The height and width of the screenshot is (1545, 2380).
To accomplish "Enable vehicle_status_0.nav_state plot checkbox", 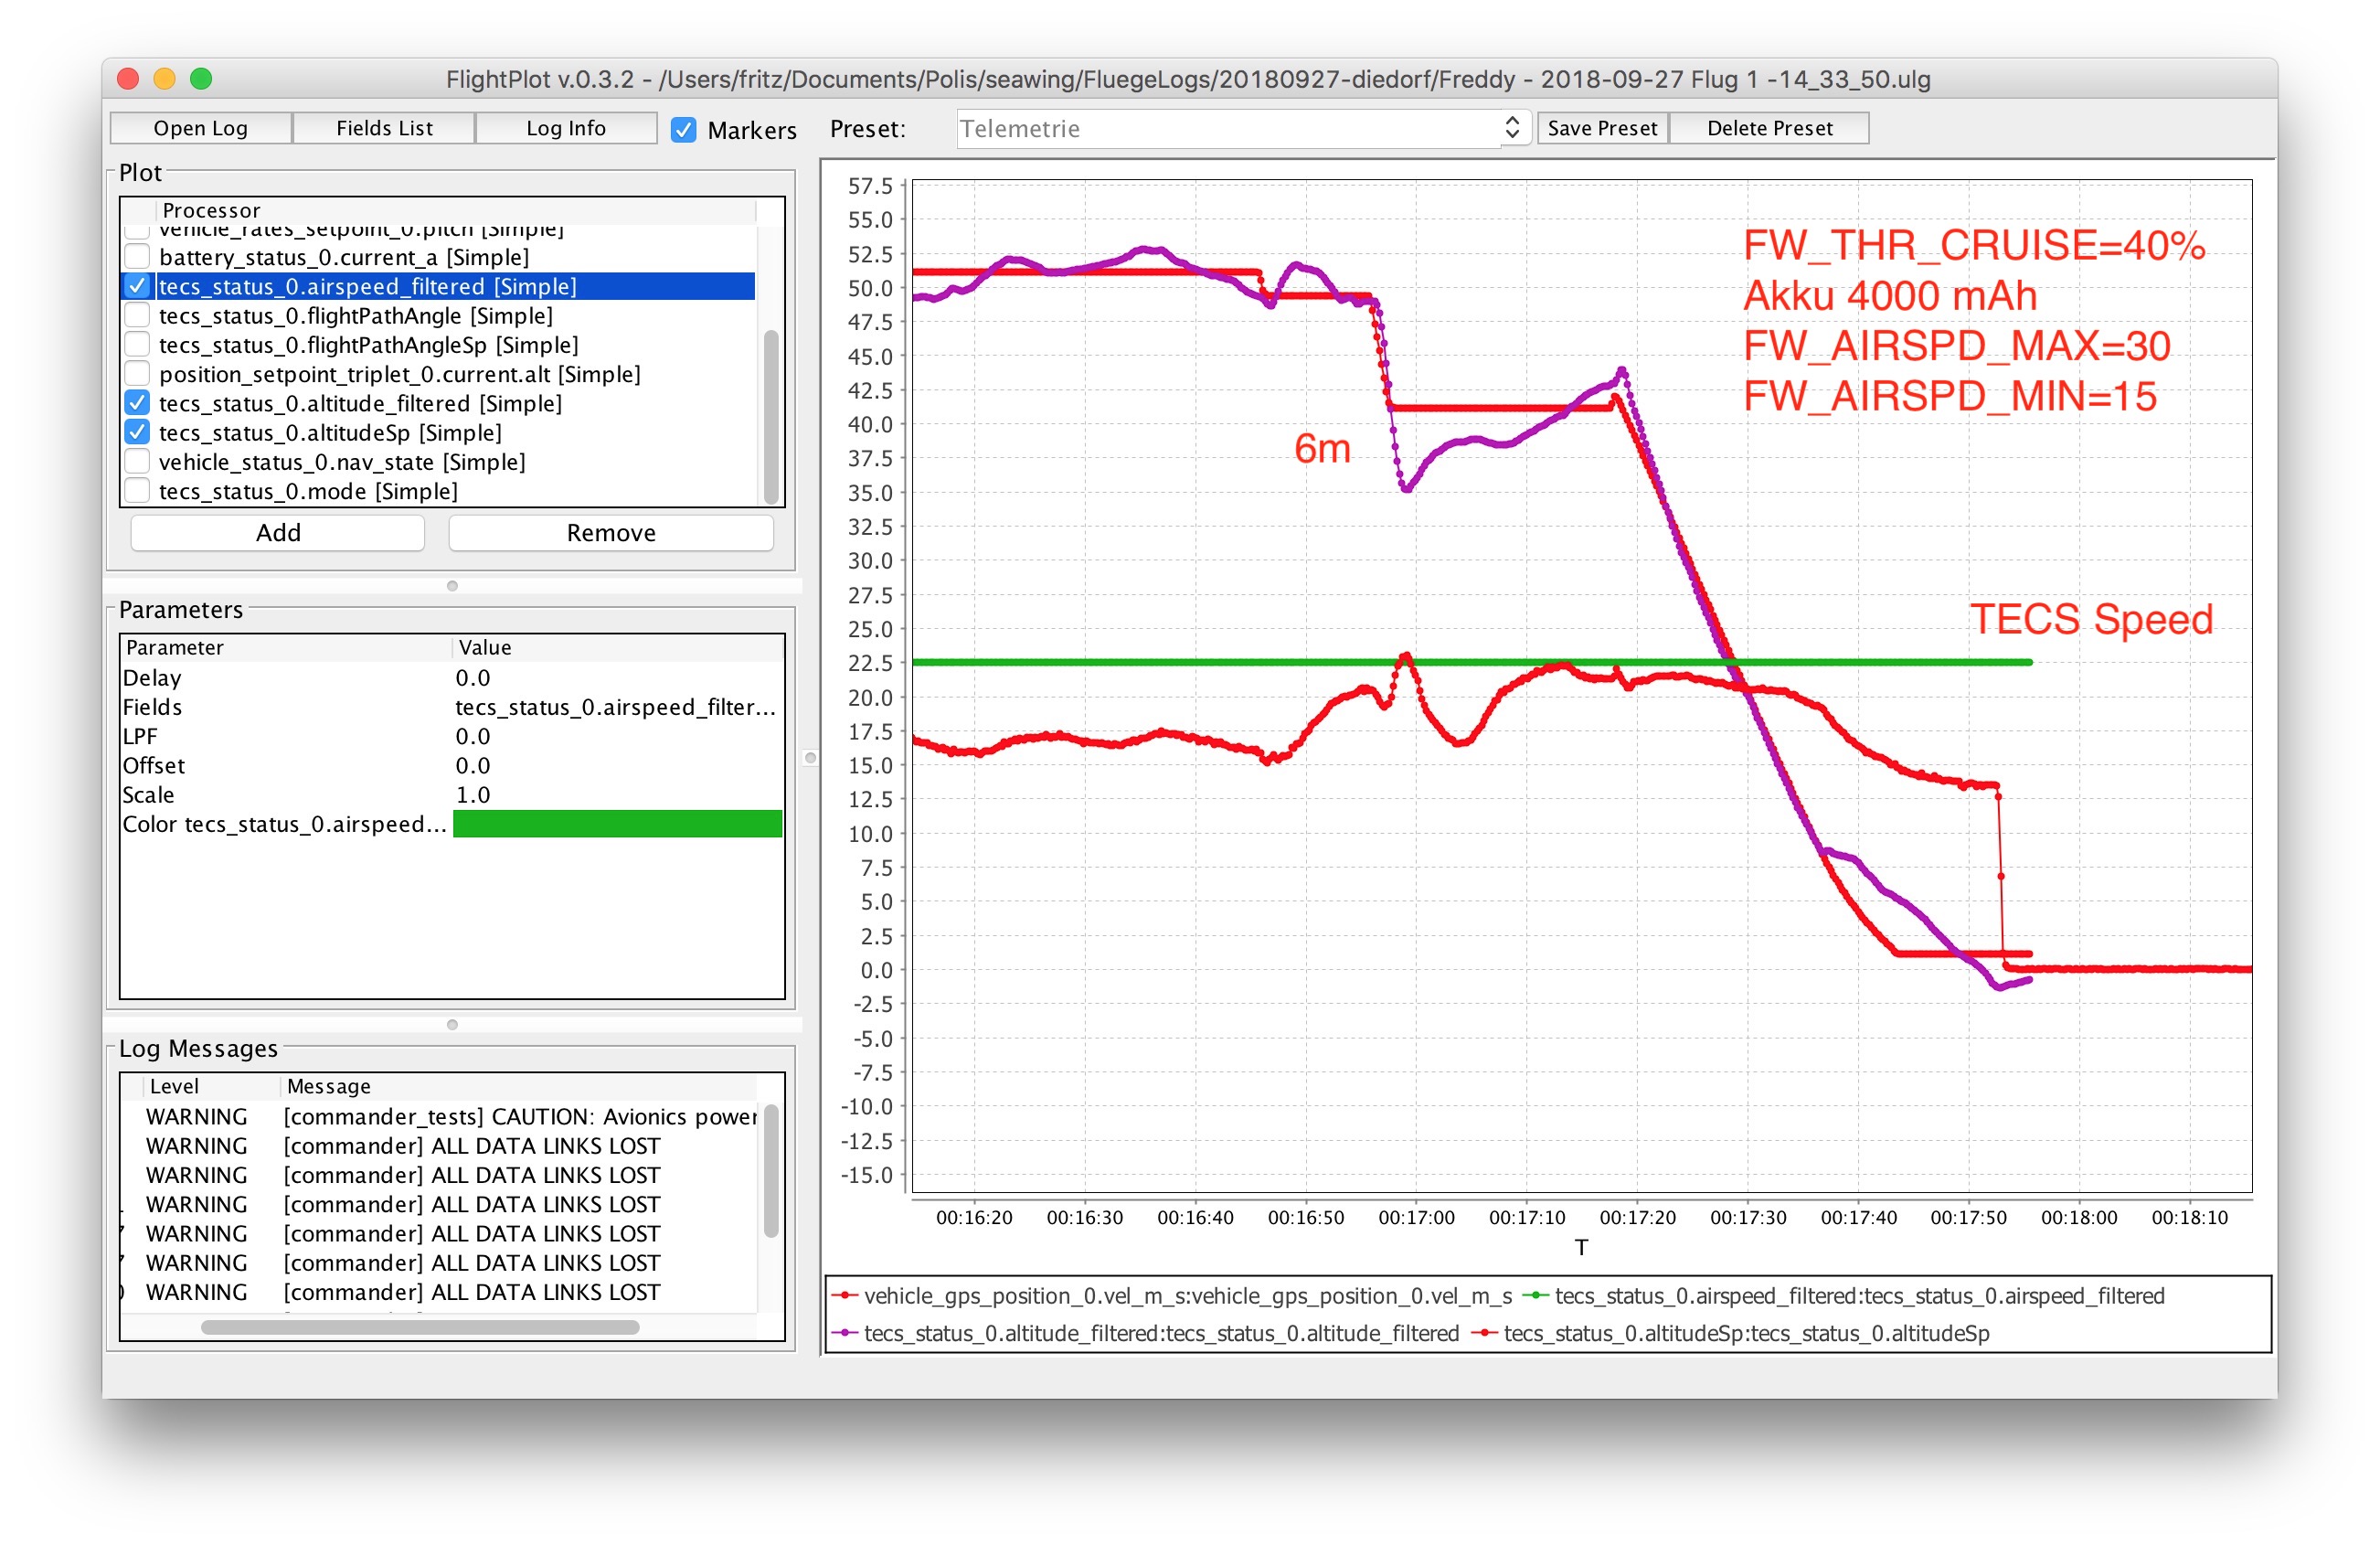I will tap(138, 462).
